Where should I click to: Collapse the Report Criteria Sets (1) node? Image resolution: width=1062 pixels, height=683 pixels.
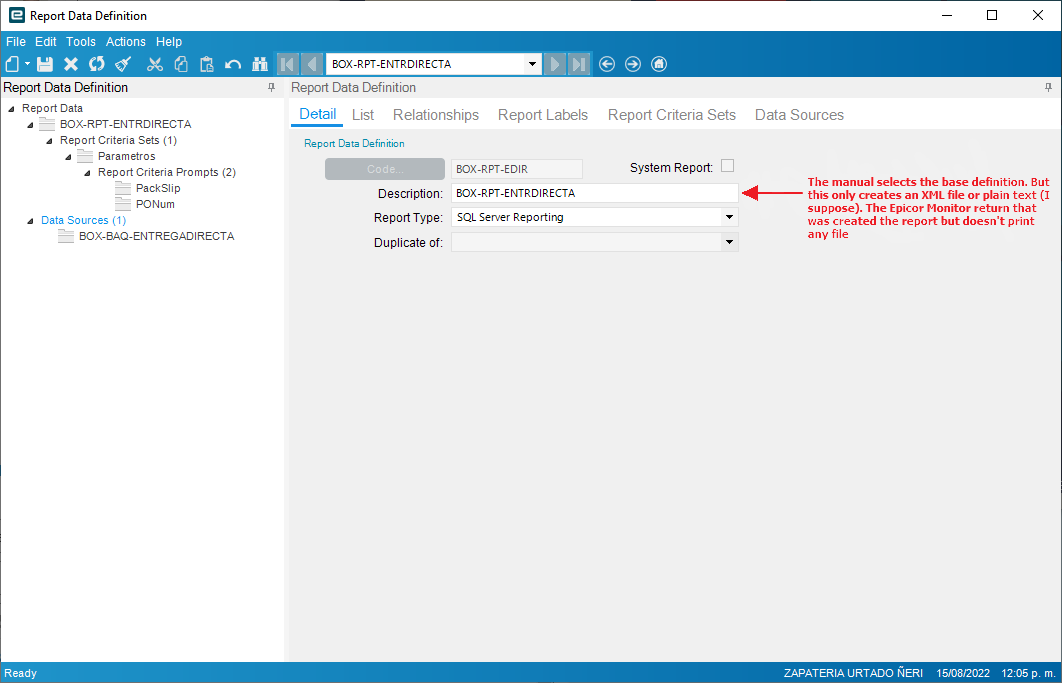pyautogui.click(x=49, y=141)
